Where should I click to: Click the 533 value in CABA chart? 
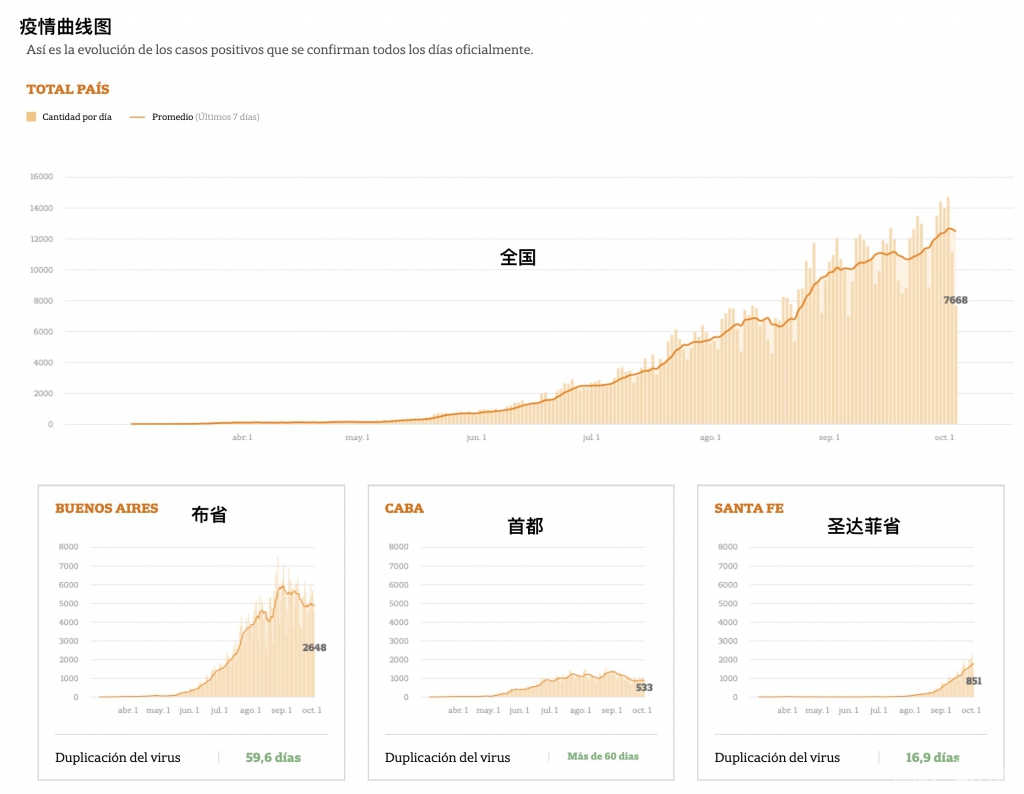click(x=643, y=688)
